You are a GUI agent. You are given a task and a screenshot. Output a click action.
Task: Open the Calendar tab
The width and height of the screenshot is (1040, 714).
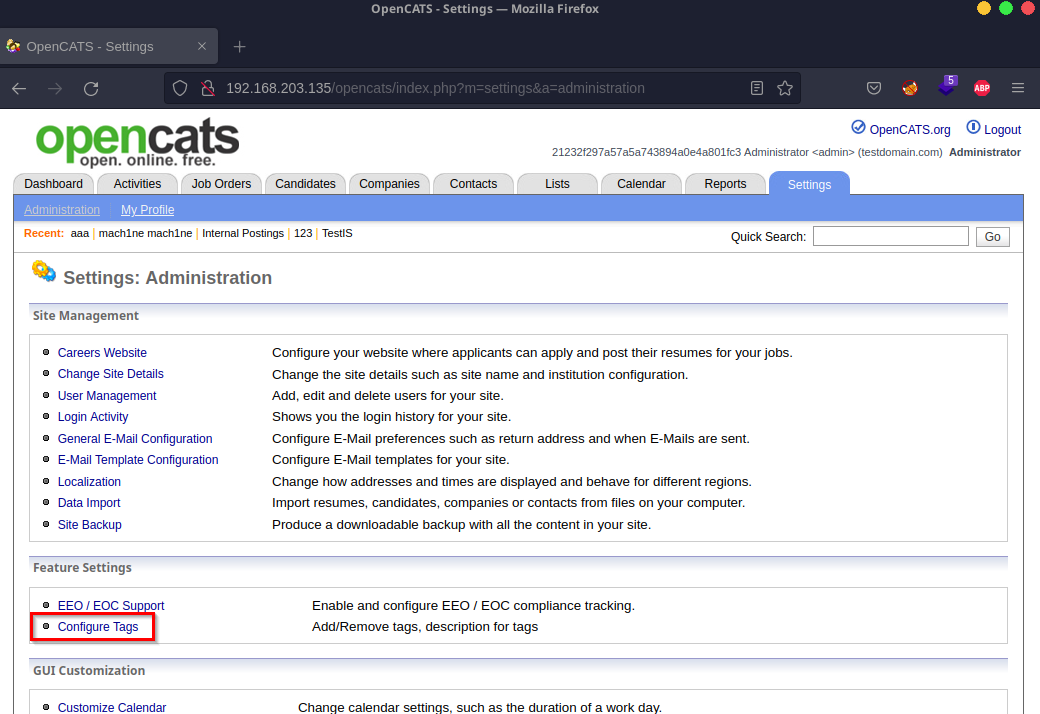tap(641, 184)
